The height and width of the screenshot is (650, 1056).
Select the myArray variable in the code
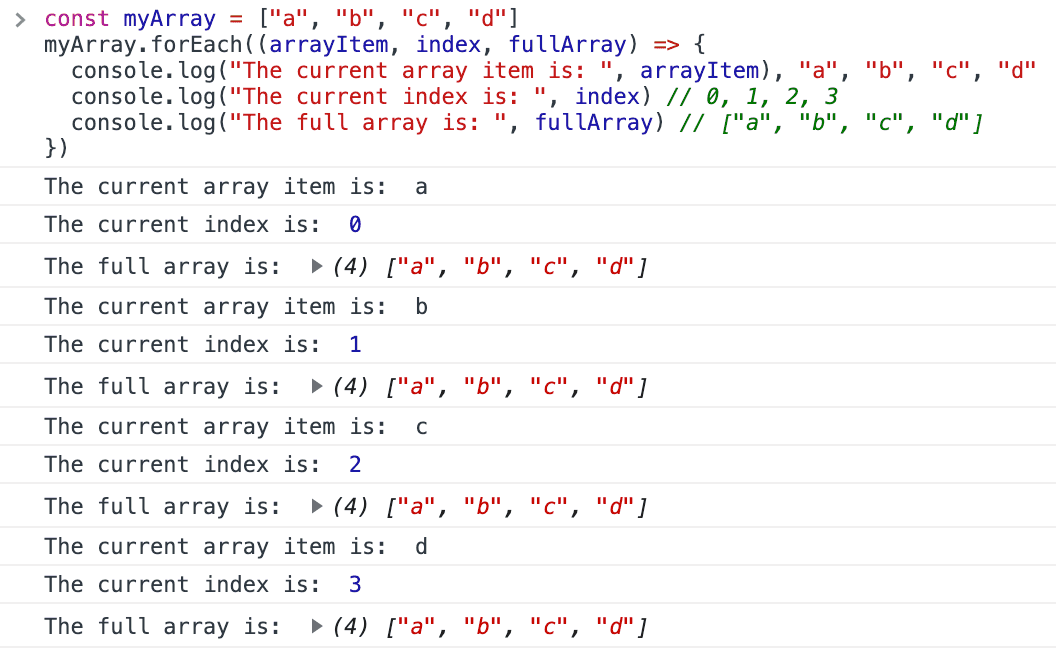[168, 18]
